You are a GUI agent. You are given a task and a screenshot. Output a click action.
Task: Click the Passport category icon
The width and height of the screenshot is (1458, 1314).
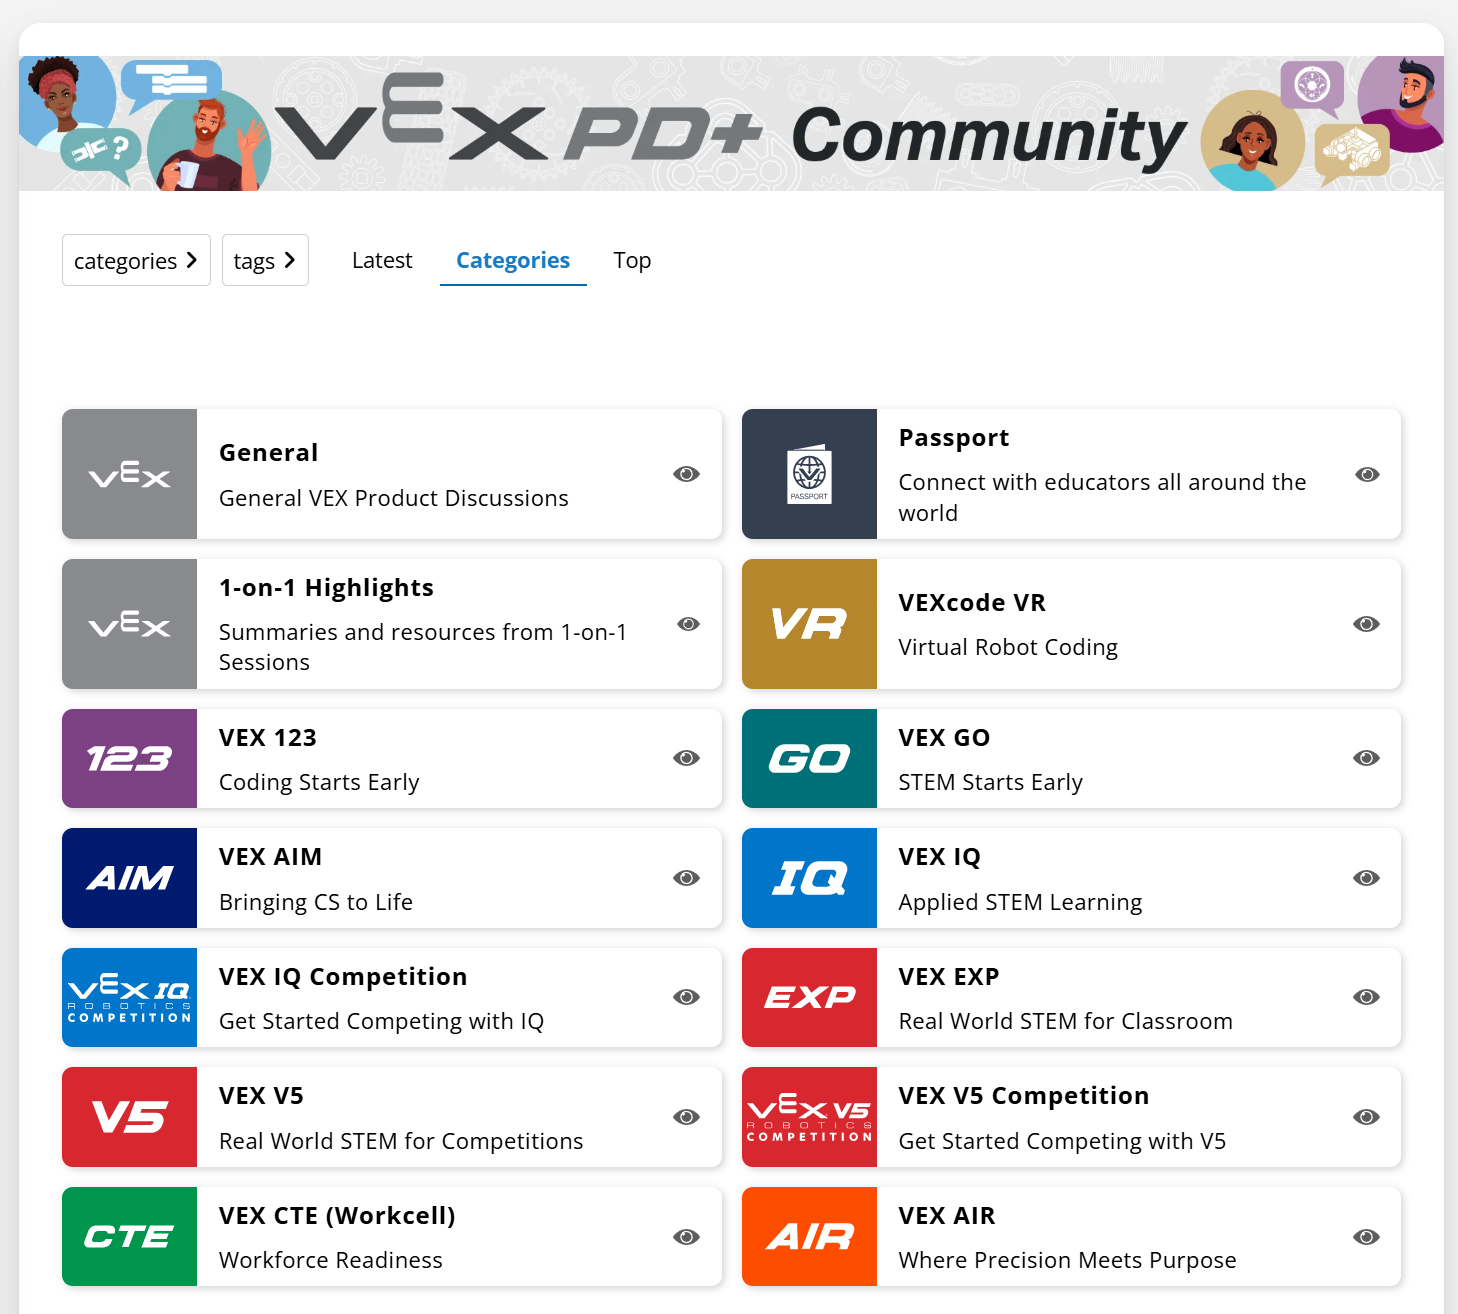[810, 474]
